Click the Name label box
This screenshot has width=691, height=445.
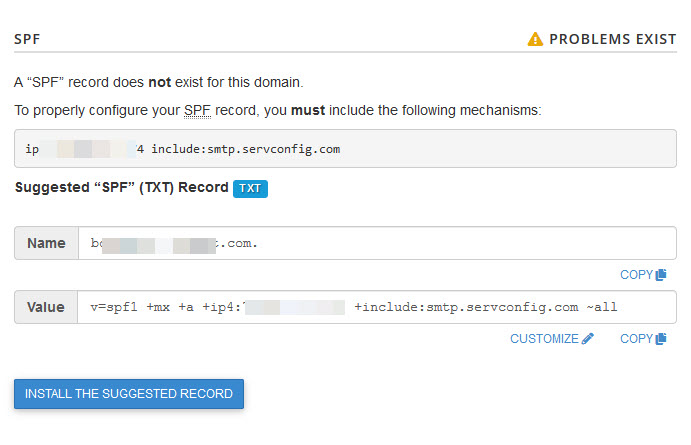(x=47, y=243)
